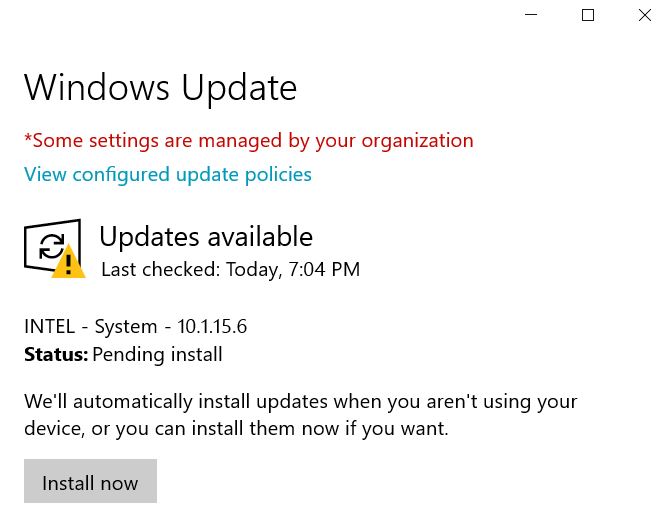Minimize the Windows Update window
658x528 pixels.
(x=531, y=15)
